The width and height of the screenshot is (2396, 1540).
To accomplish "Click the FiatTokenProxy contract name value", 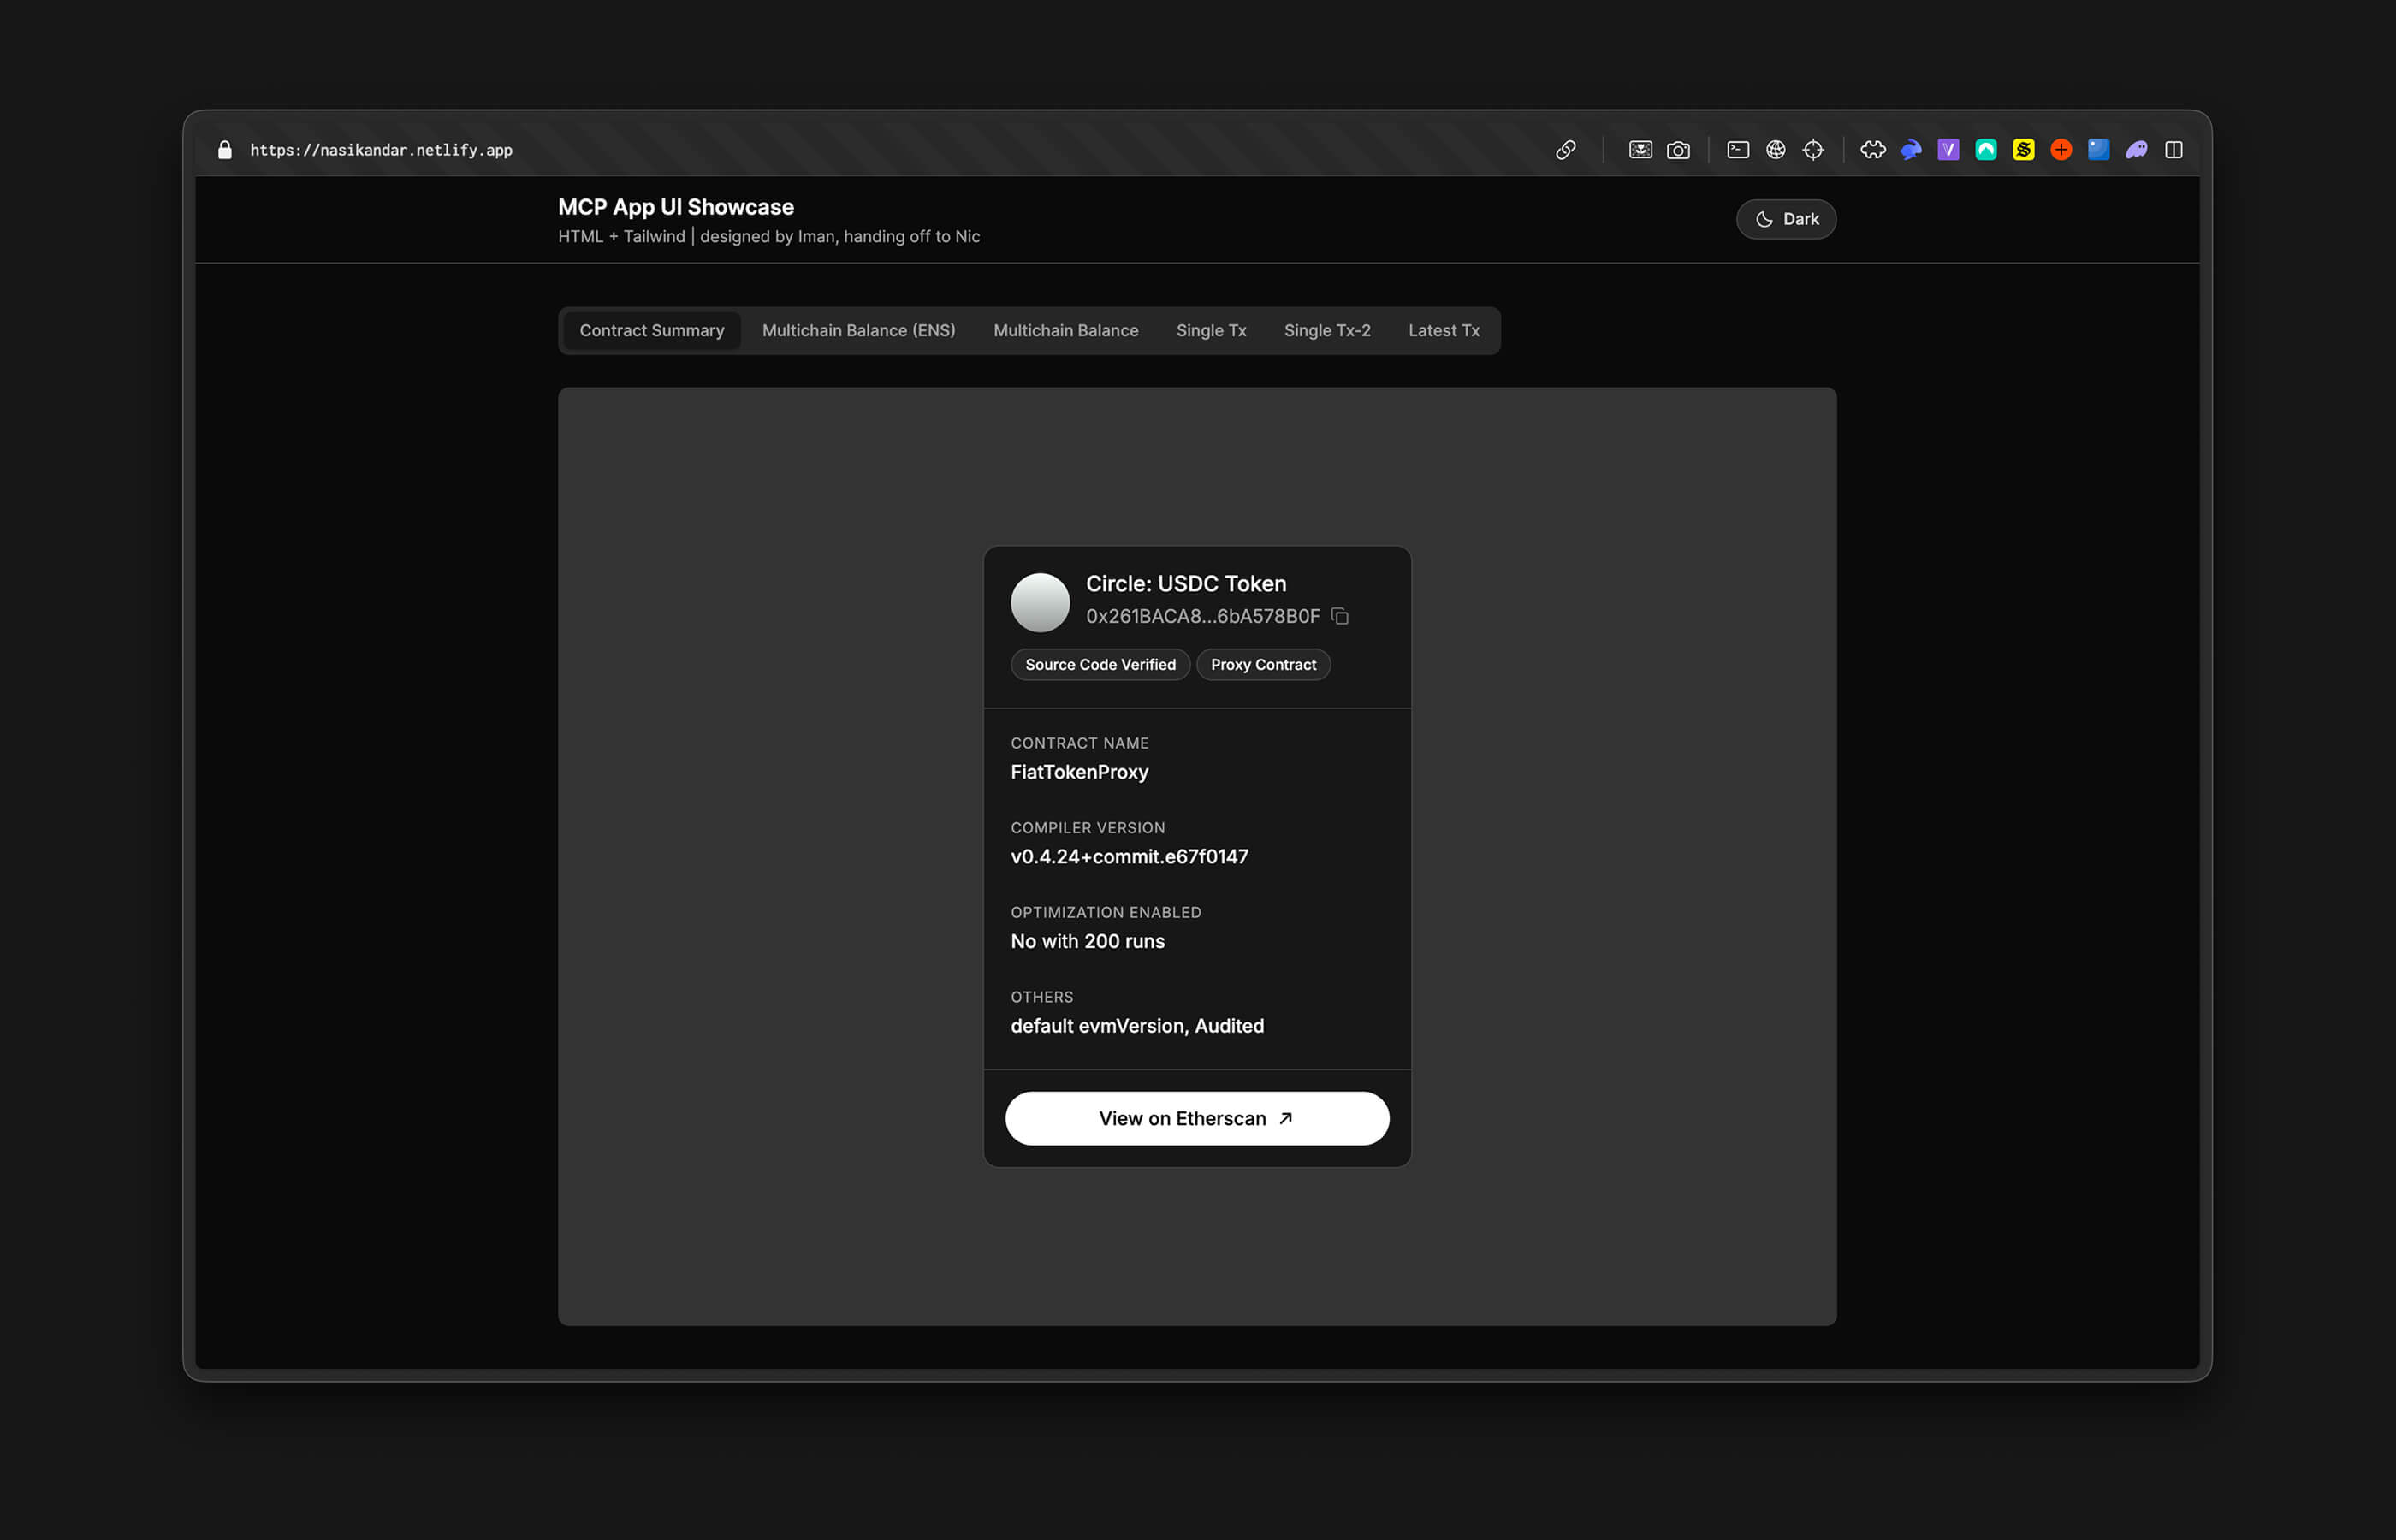I will pos(1079,772).
